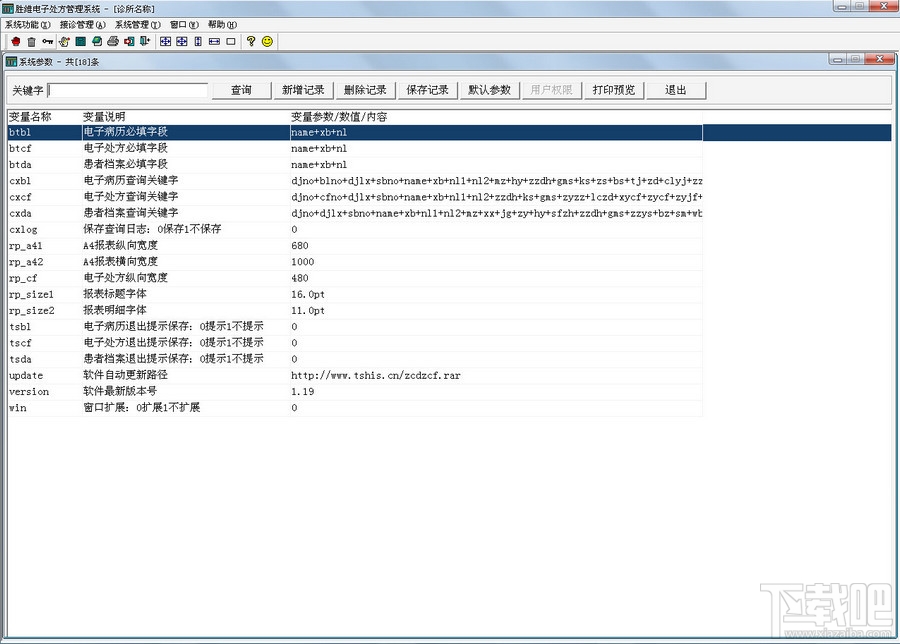Click the 保存记录 button
Viewport: 900px width, 644px height.
(x=427, y=90)
